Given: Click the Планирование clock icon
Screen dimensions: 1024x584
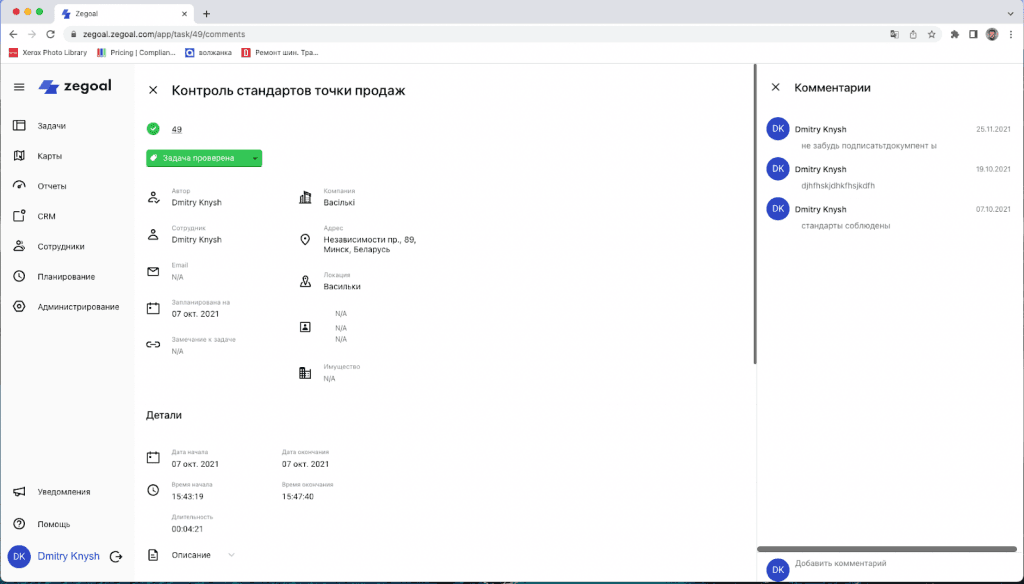Looking at the screenshot, I should 19,276.
